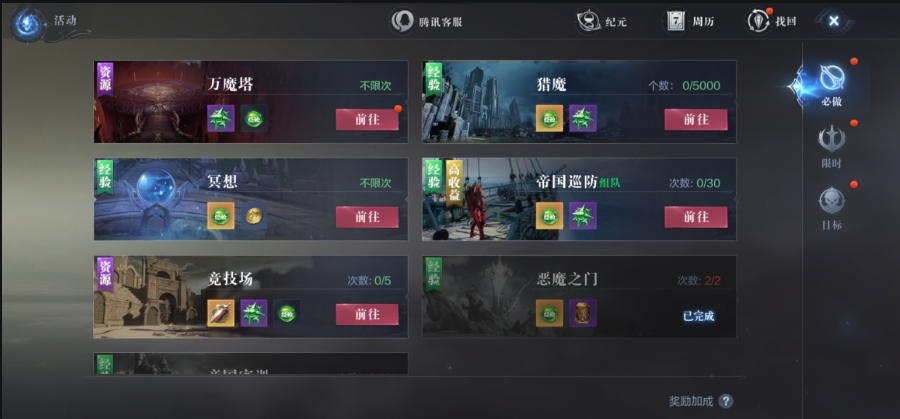Click the green star reward icon in 万魔塔

[221, 118]
